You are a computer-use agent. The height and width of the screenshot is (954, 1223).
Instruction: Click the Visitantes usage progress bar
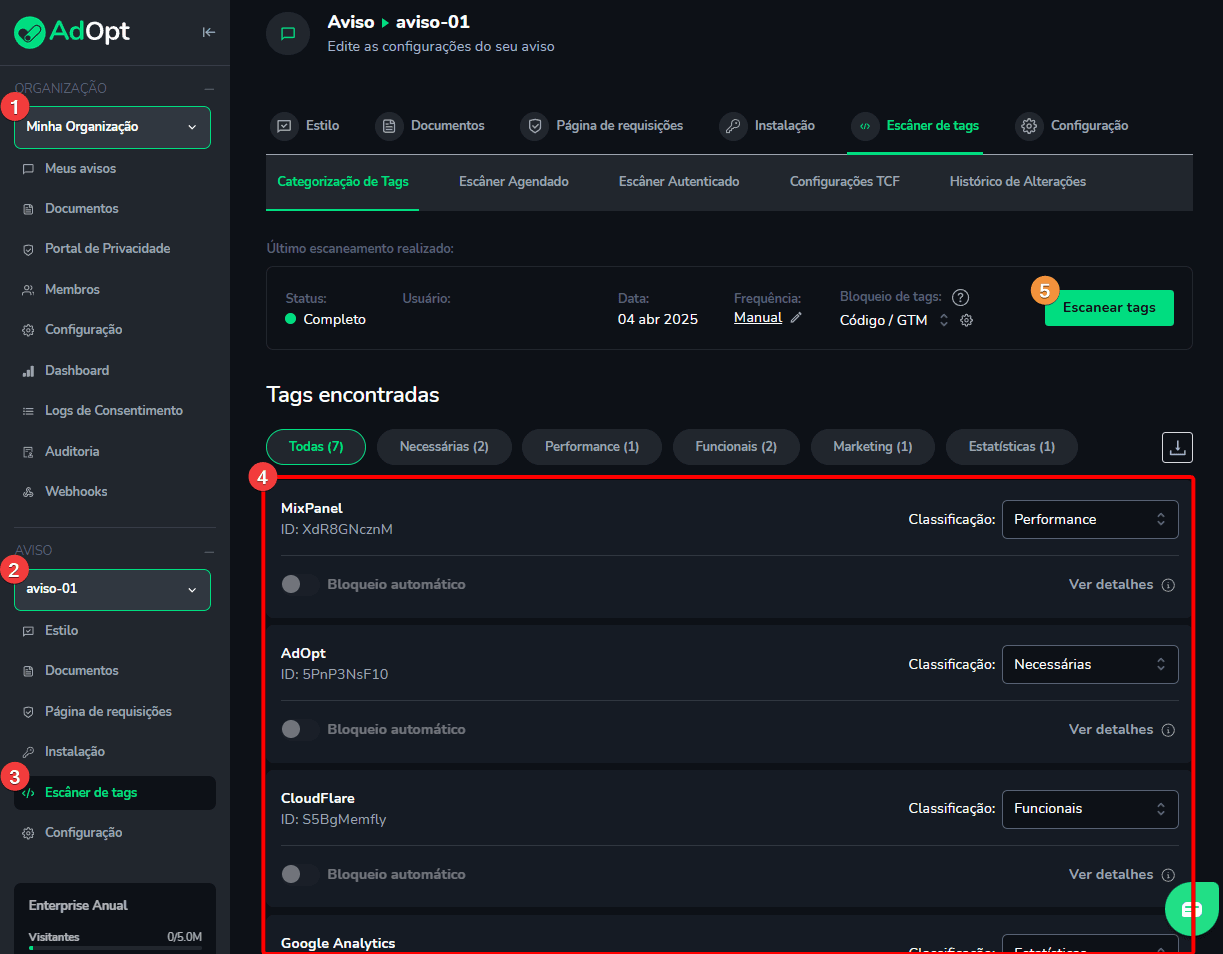point(115,947)
